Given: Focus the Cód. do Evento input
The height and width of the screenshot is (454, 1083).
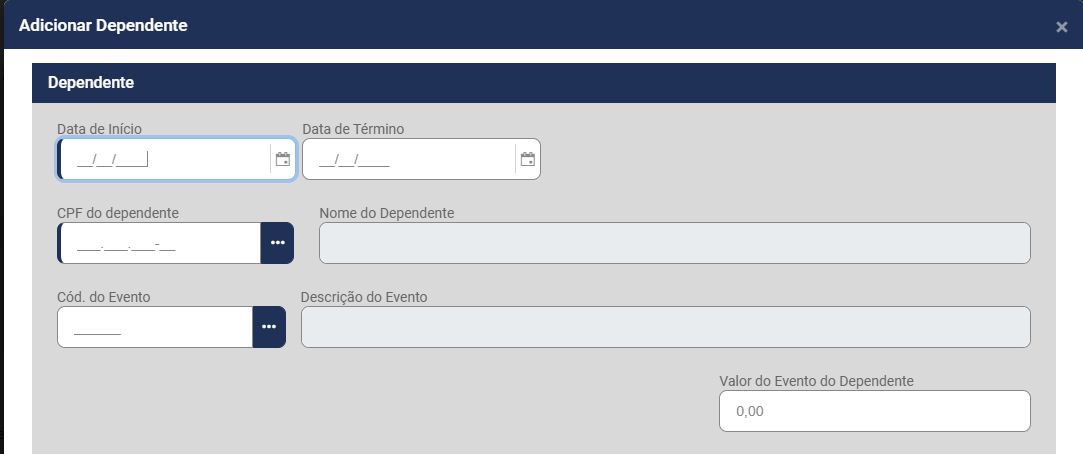Looking at the screenshot, I should pyautogui.click(x=155, y=327).
